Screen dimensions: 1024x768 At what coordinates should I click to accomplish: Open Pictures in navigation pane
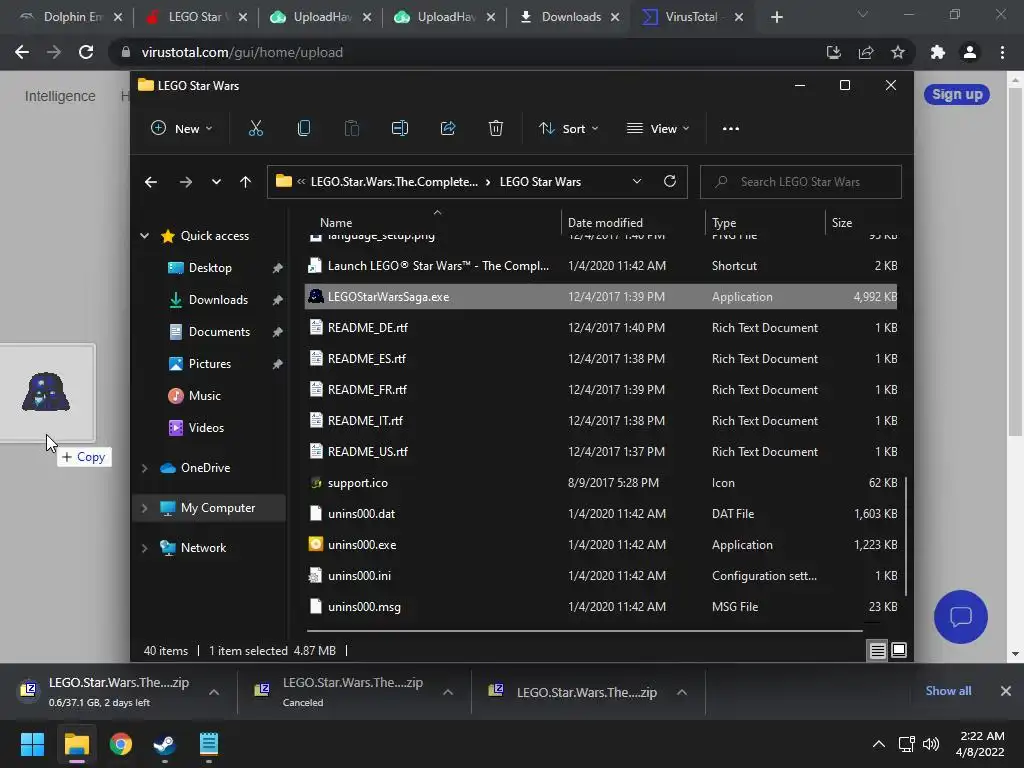tap(210, 364)
